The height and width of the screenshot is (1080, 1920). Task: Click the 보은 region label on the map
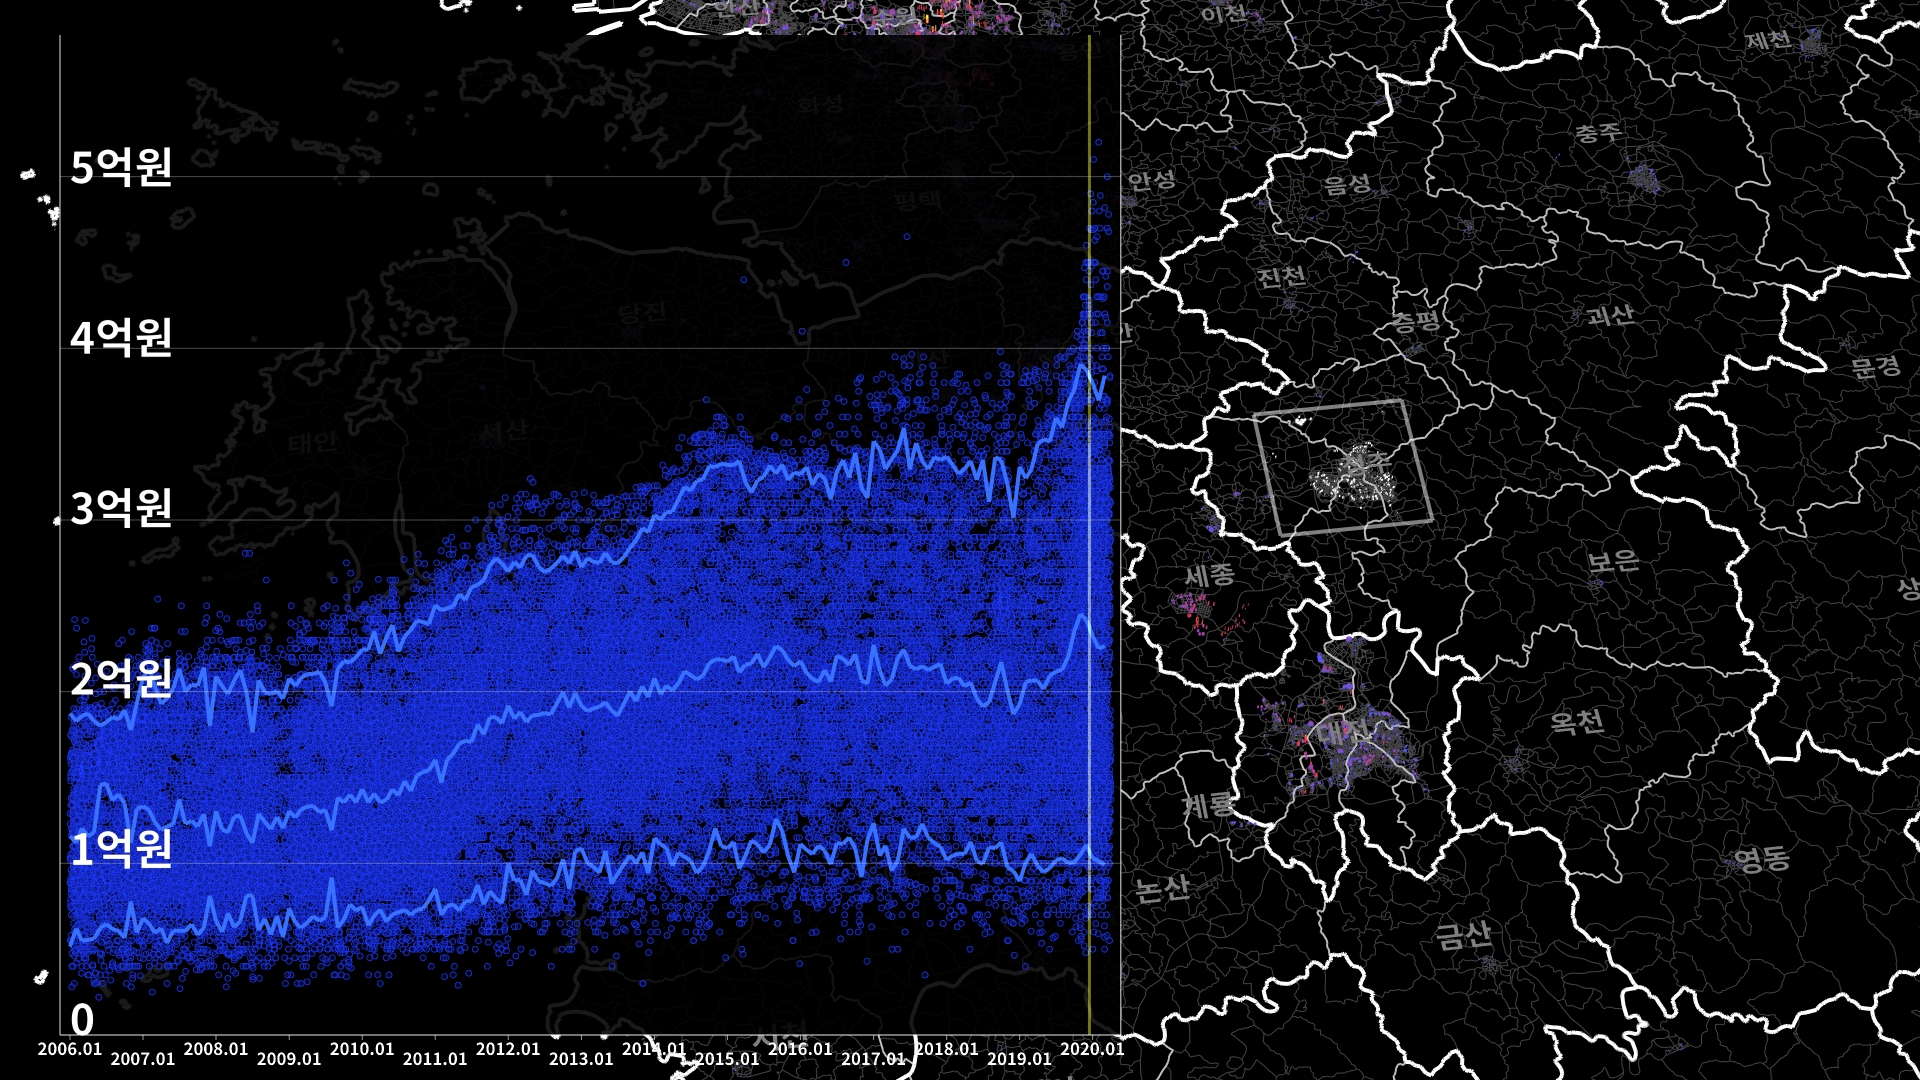(1613, 561)
